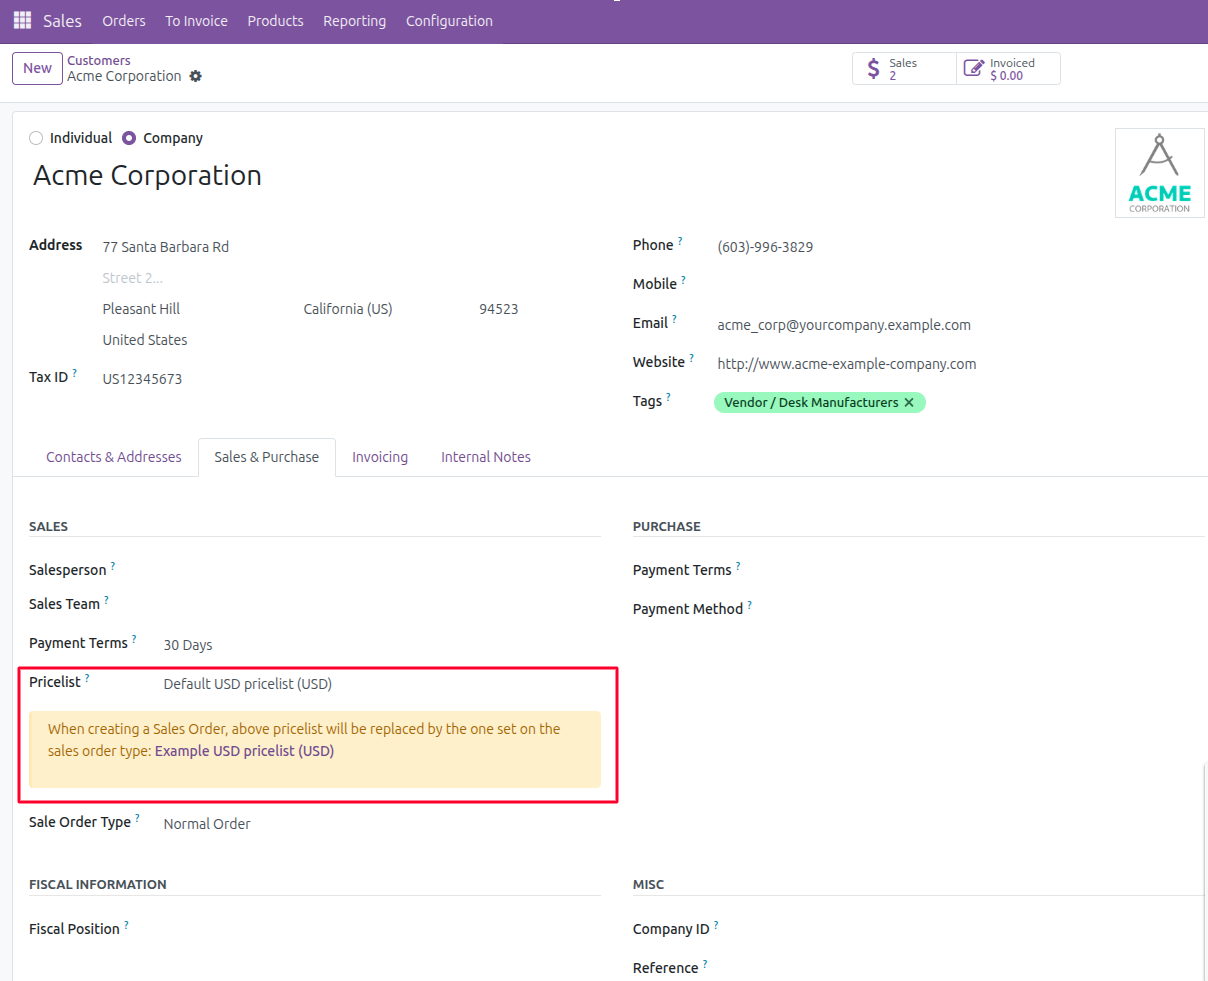
Task: Open the Products menu
Action: pos(275,21)
